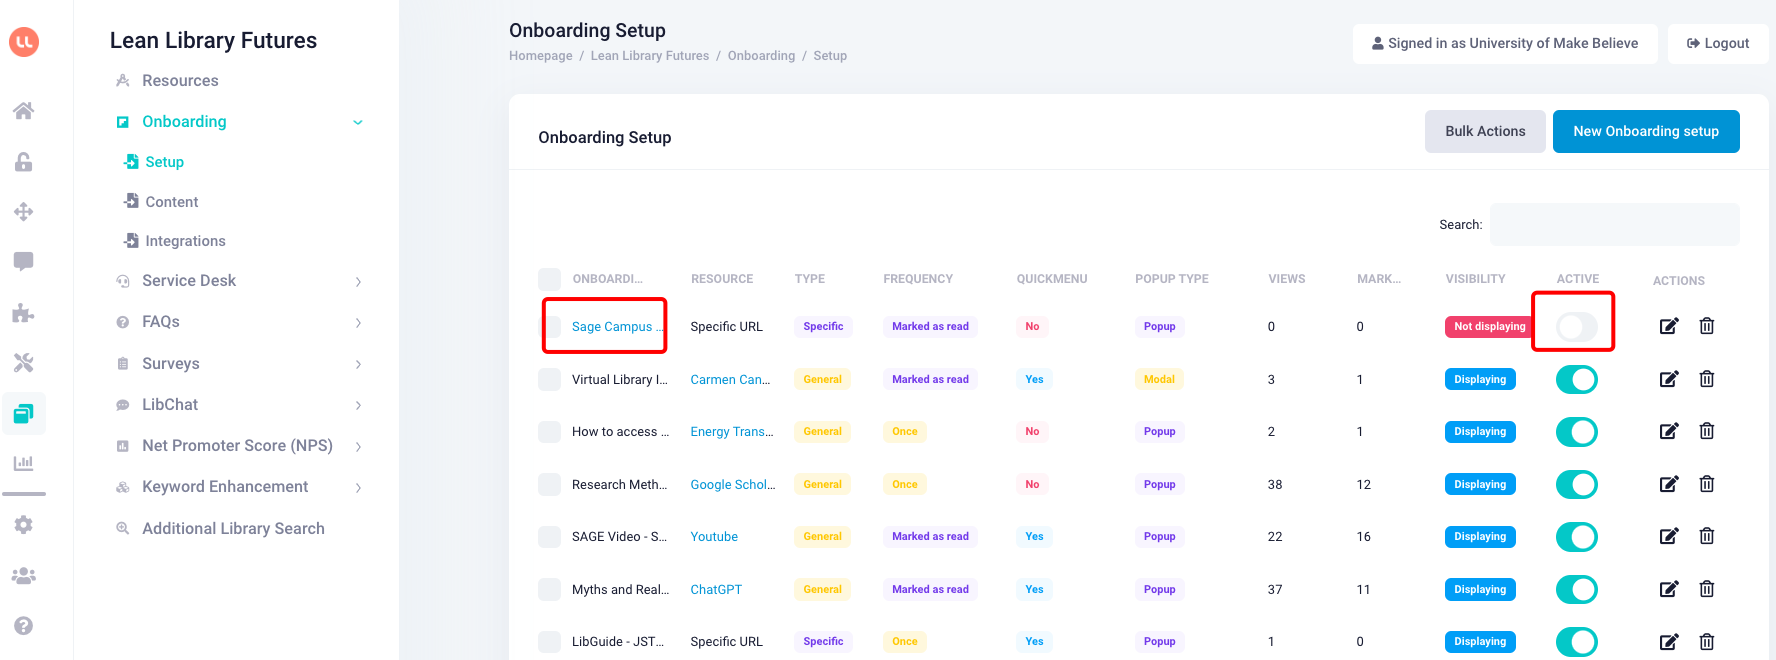Open the Lean Library Futures breadcrumb
1776x660 pixels.
(x=650, y=56)
